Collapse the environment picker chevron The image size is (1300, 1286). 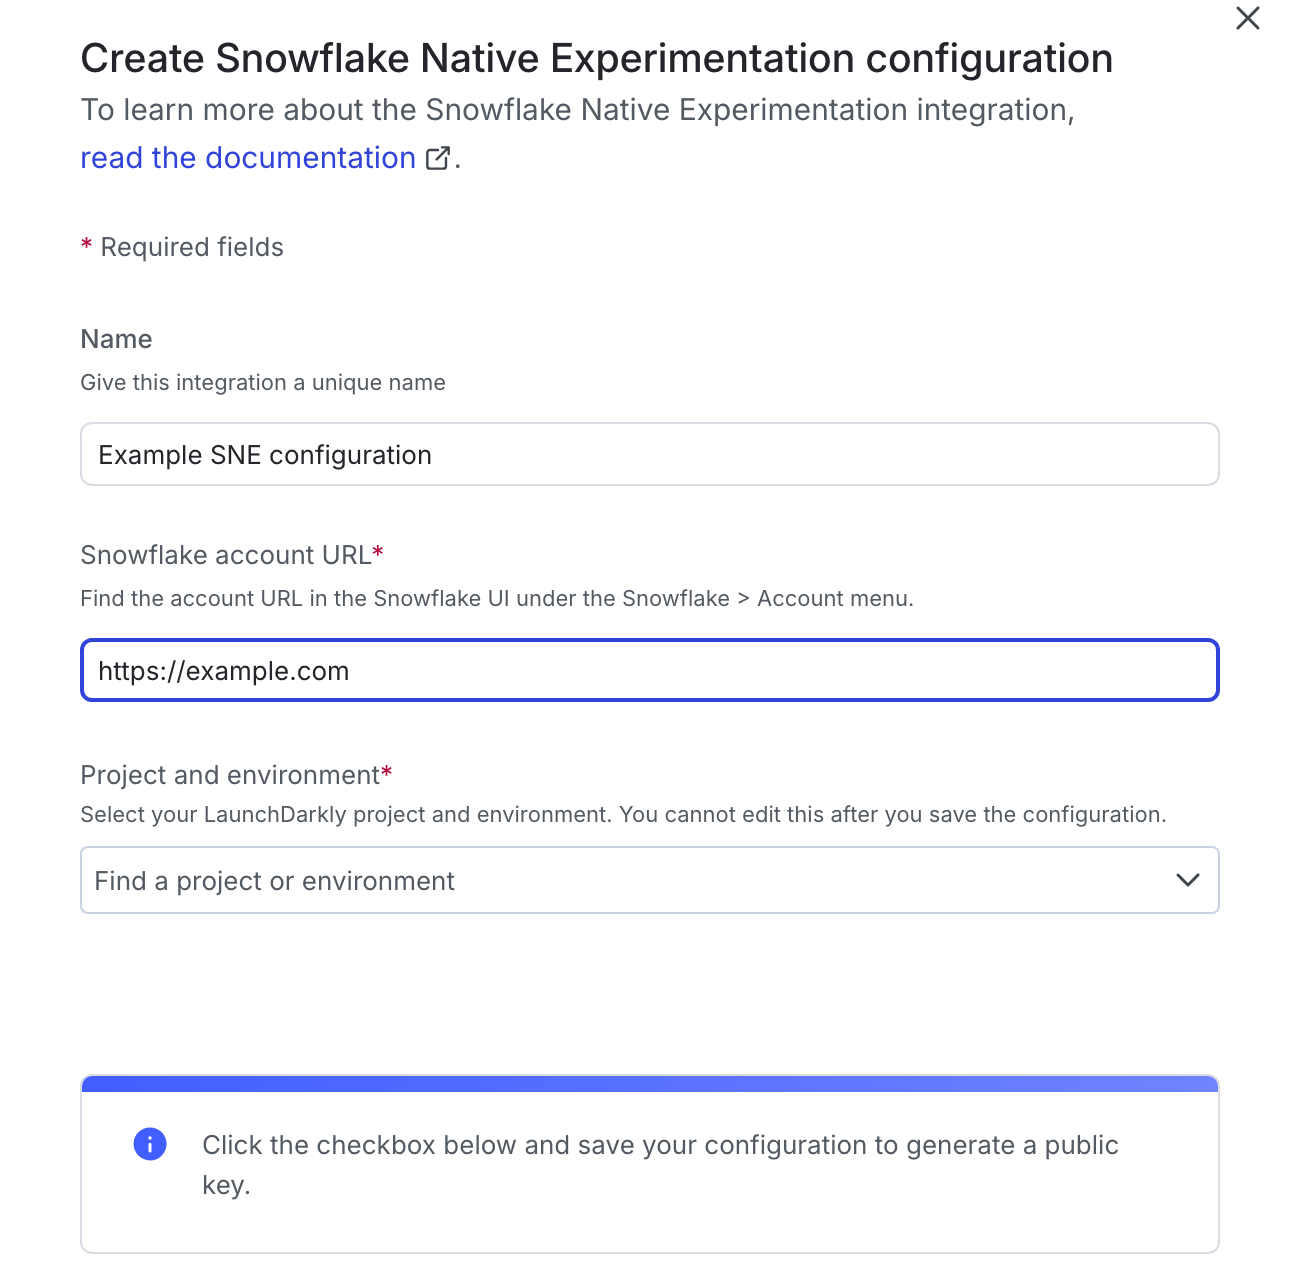click(x=1188, y=880)
